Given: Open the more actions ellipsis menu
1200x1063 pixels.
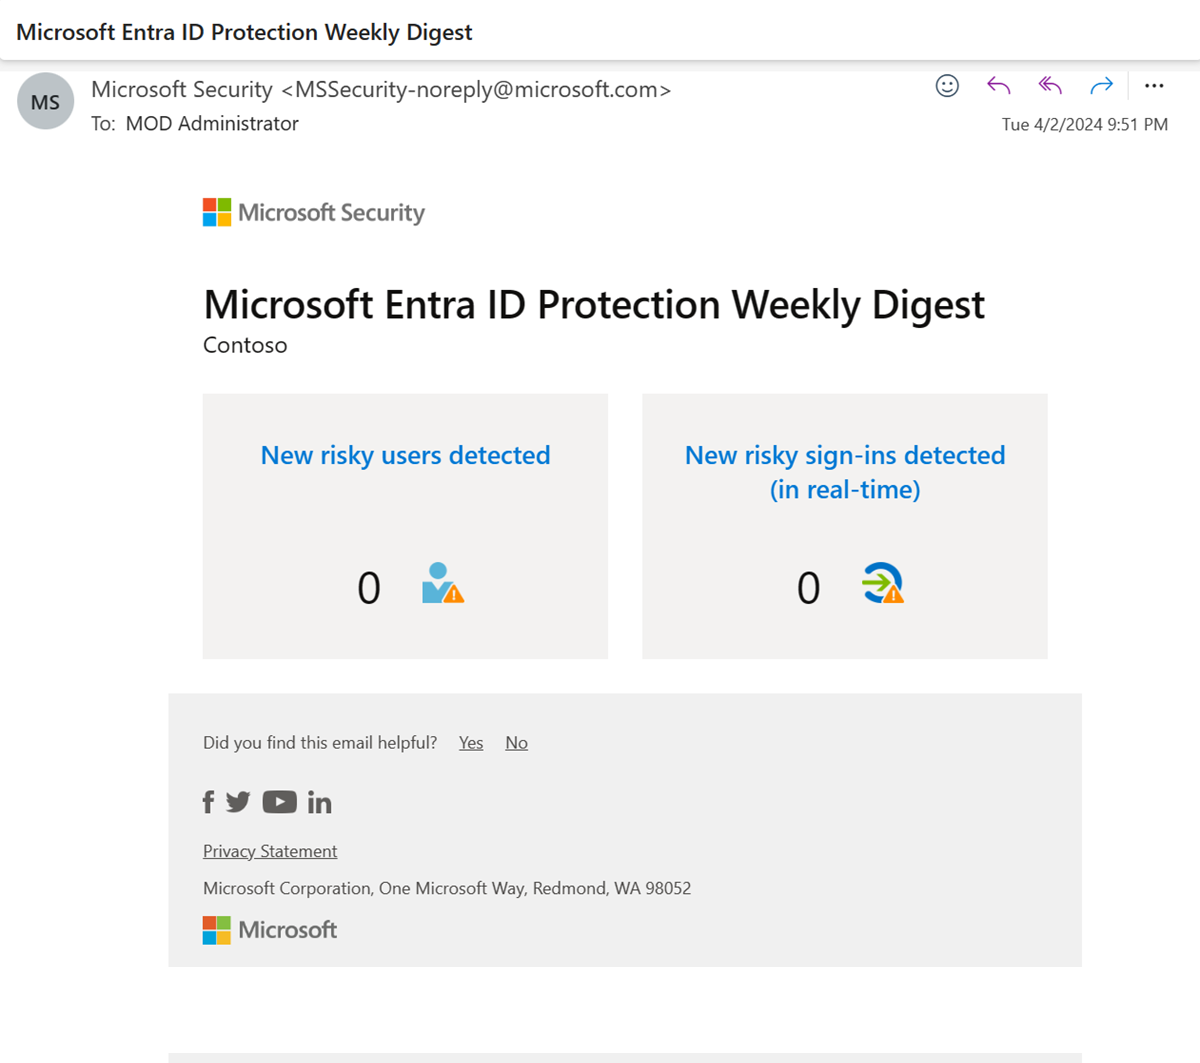Looking at the screenshot, I should click(x=1154, y=86).
